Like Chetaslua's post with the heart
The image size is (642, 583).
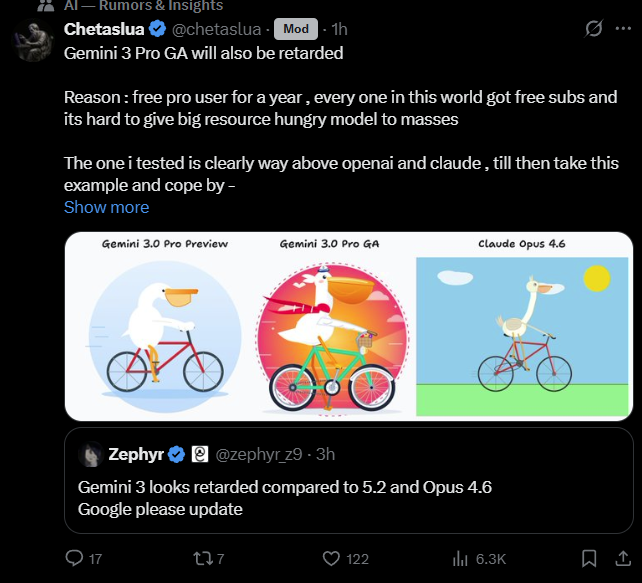coord(331,558)
